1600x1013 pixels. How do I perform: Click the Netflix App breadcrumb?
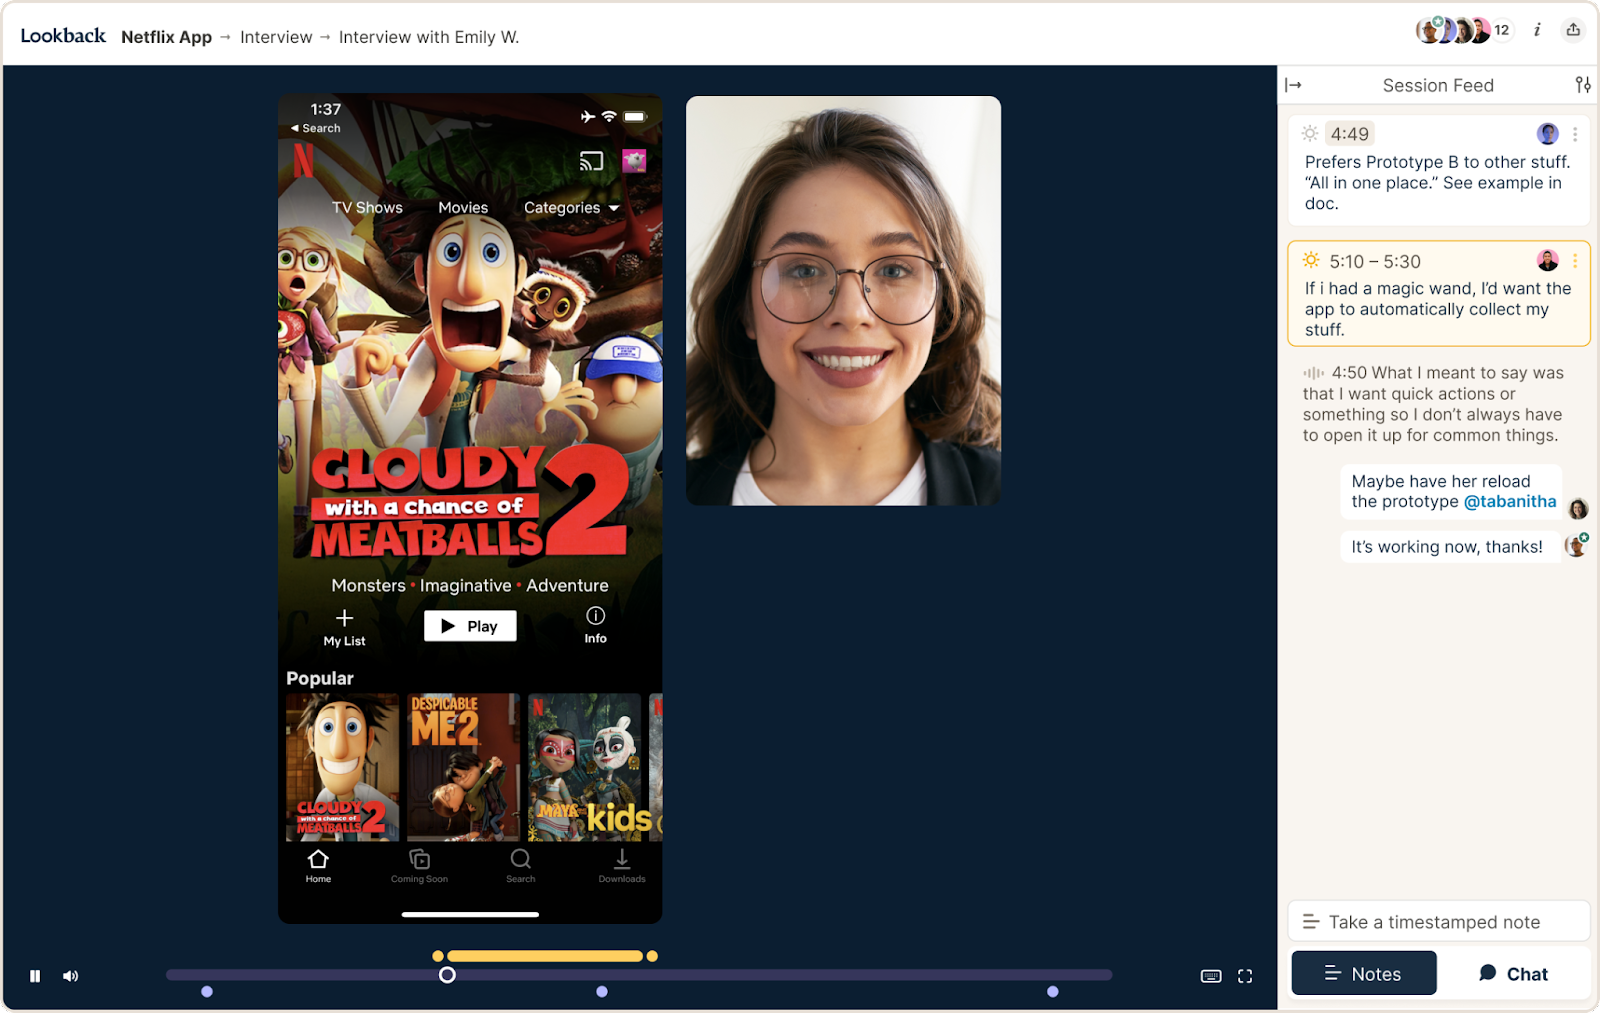coord(166,37)
